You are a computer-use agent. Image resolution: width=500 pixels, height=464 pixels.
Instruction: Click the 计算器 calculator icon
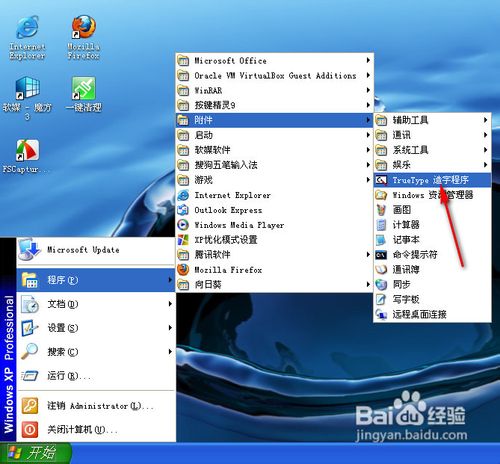[x=381, y=225]
